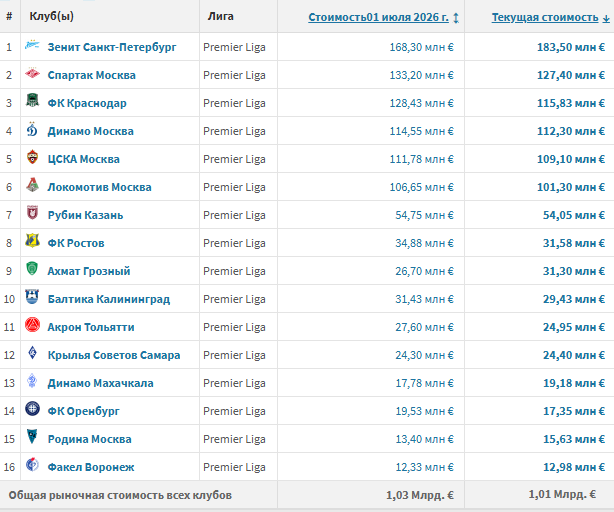Click the Krylia Sovetov Samara crest
Screen dimensions: 614x512
32,353
